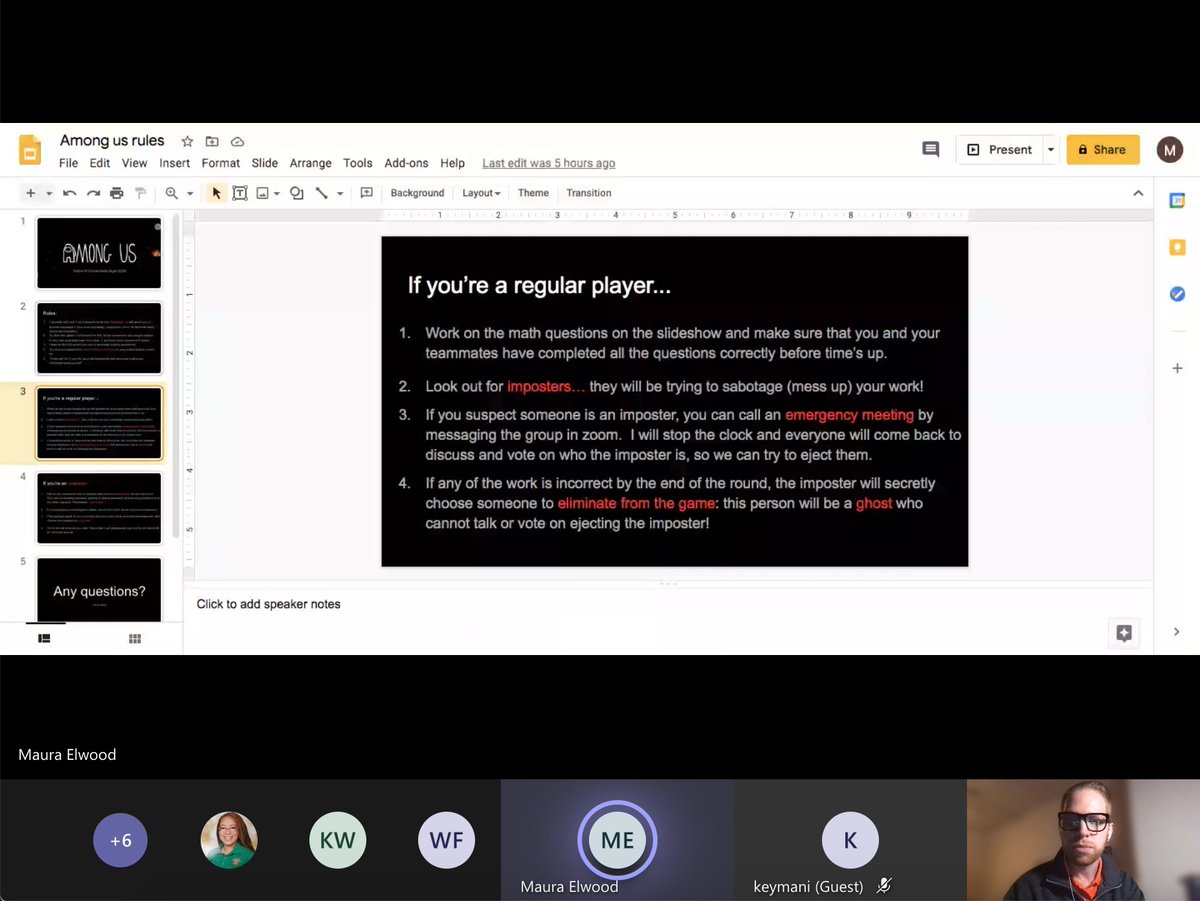This screenshot has width=1200, height=901.
Task: Open the Insert menu
Action: [175, 163]
